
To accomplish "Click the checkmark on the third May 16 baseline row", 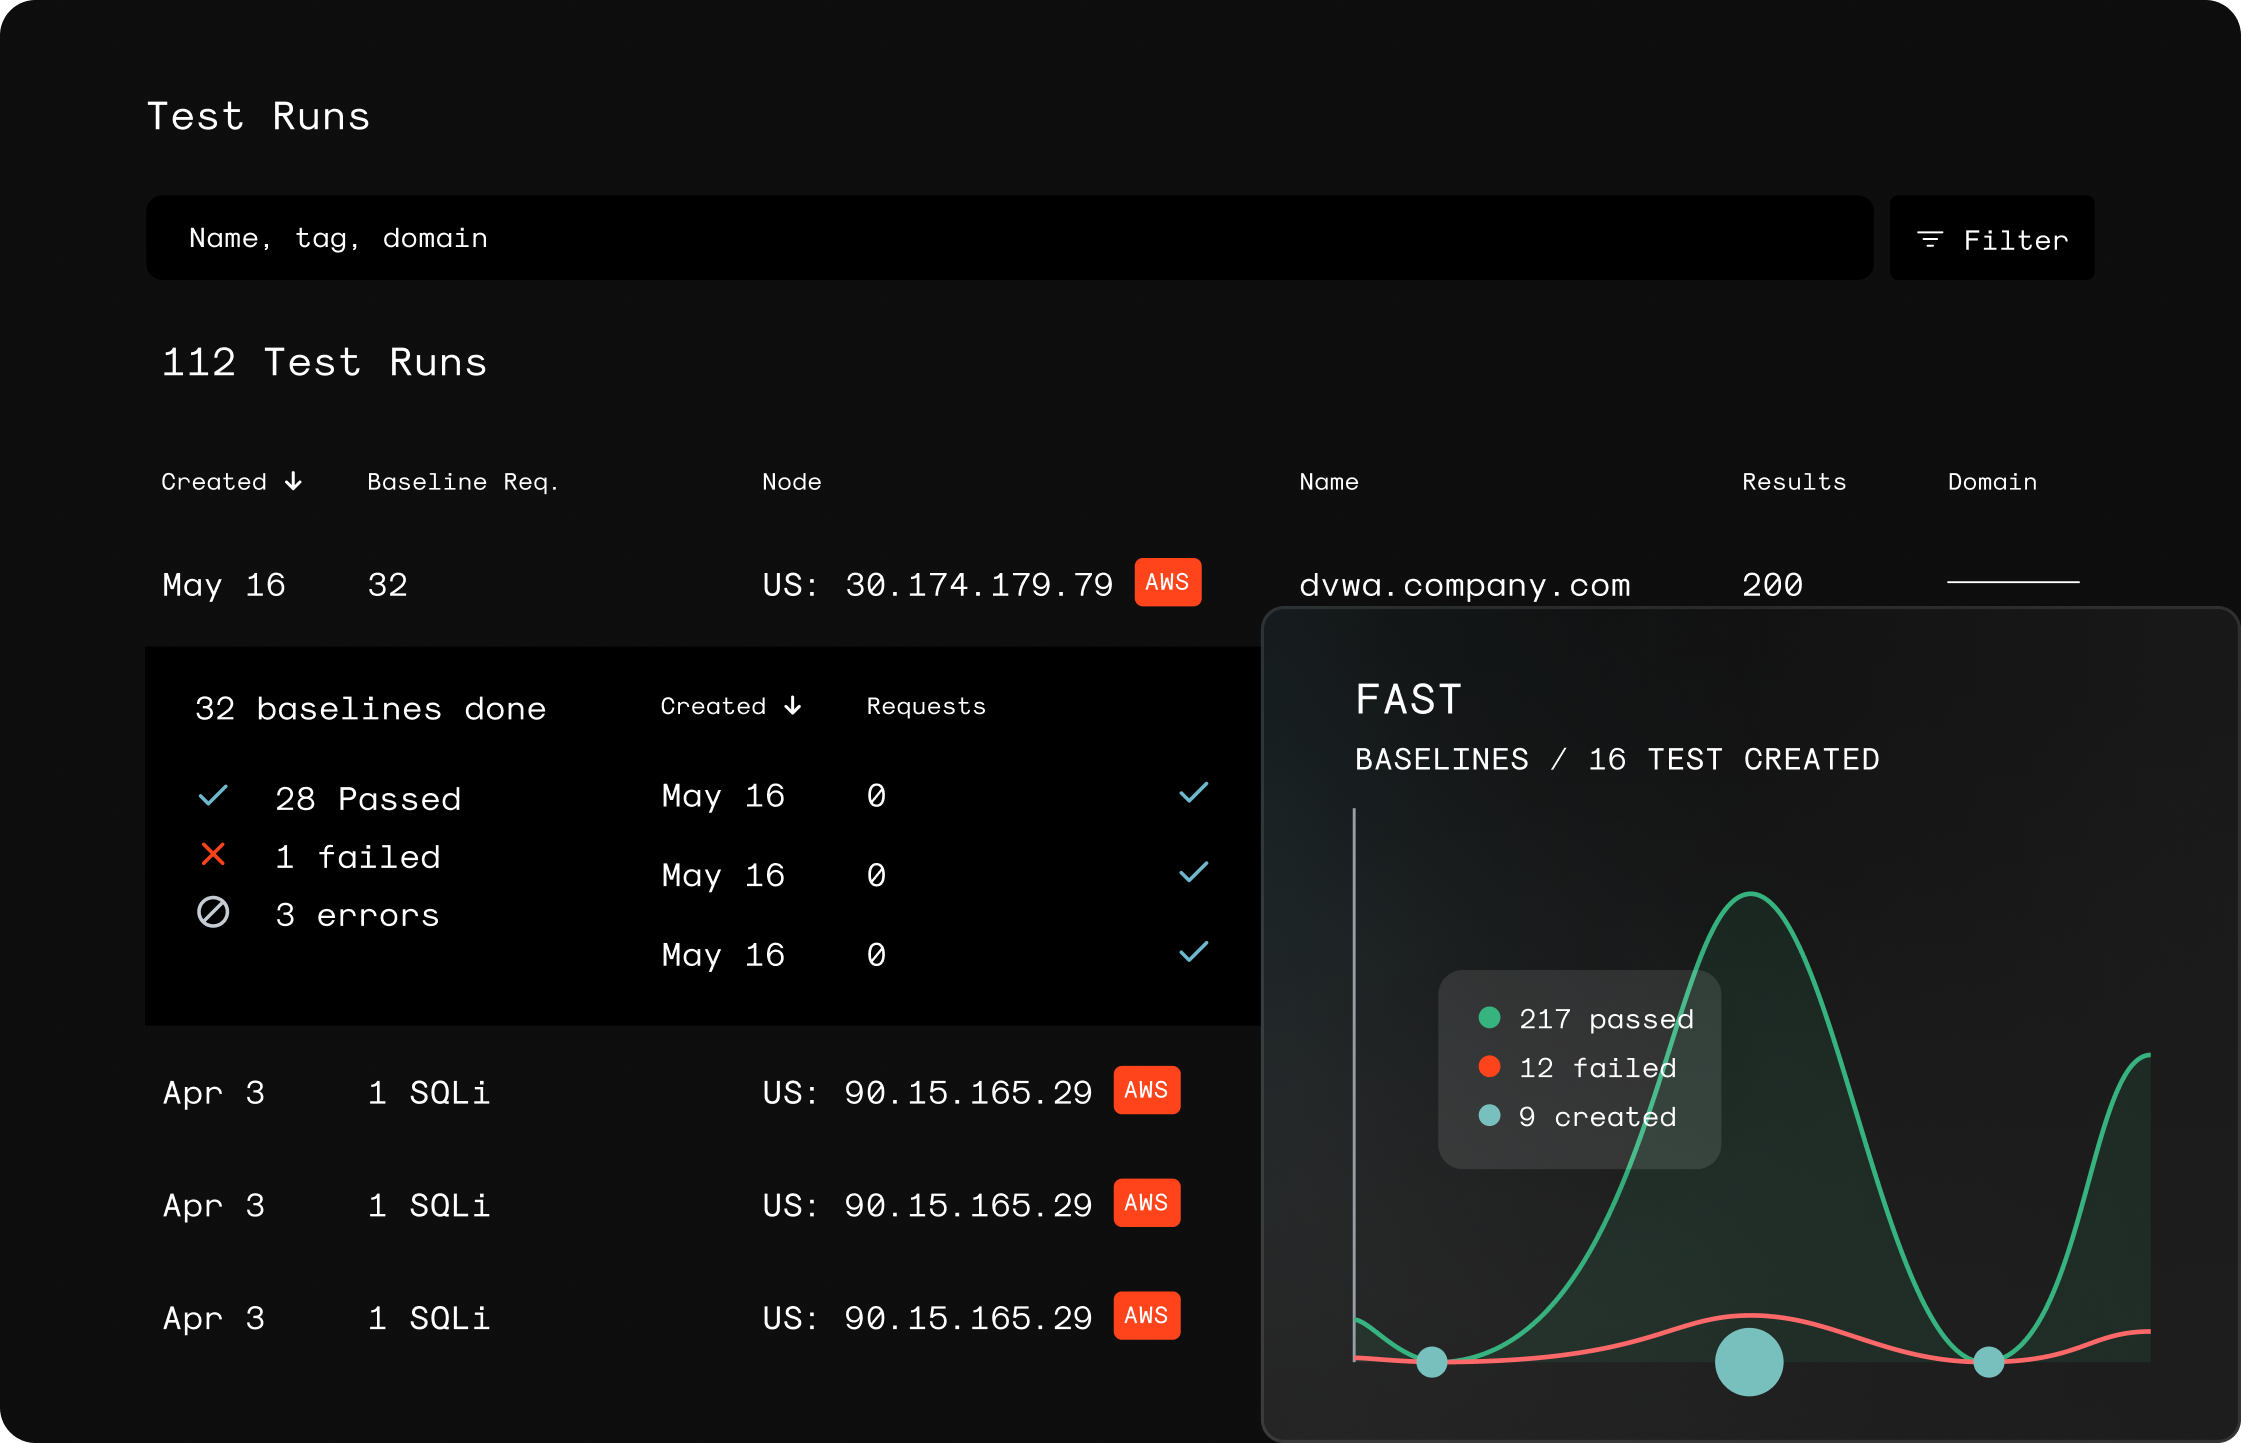I will point(1193,952).
